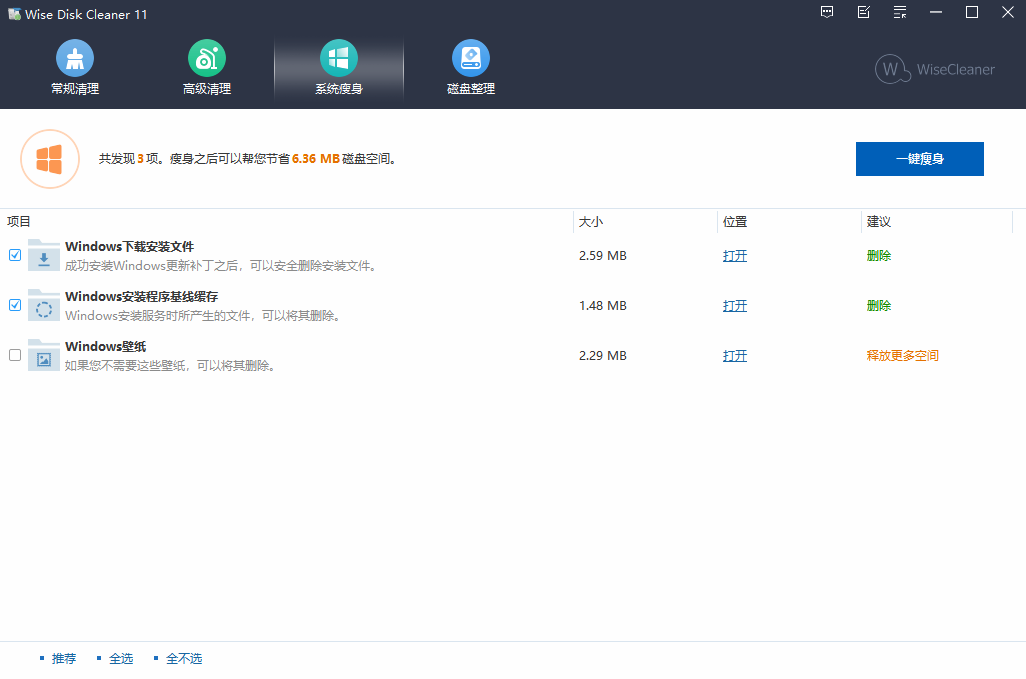This screenshot has width=1026, height=679.
Task: Uncheck the Windows安装程序基线缓存 checkbox
Action: pyautogui.click(x=15, y=305)
